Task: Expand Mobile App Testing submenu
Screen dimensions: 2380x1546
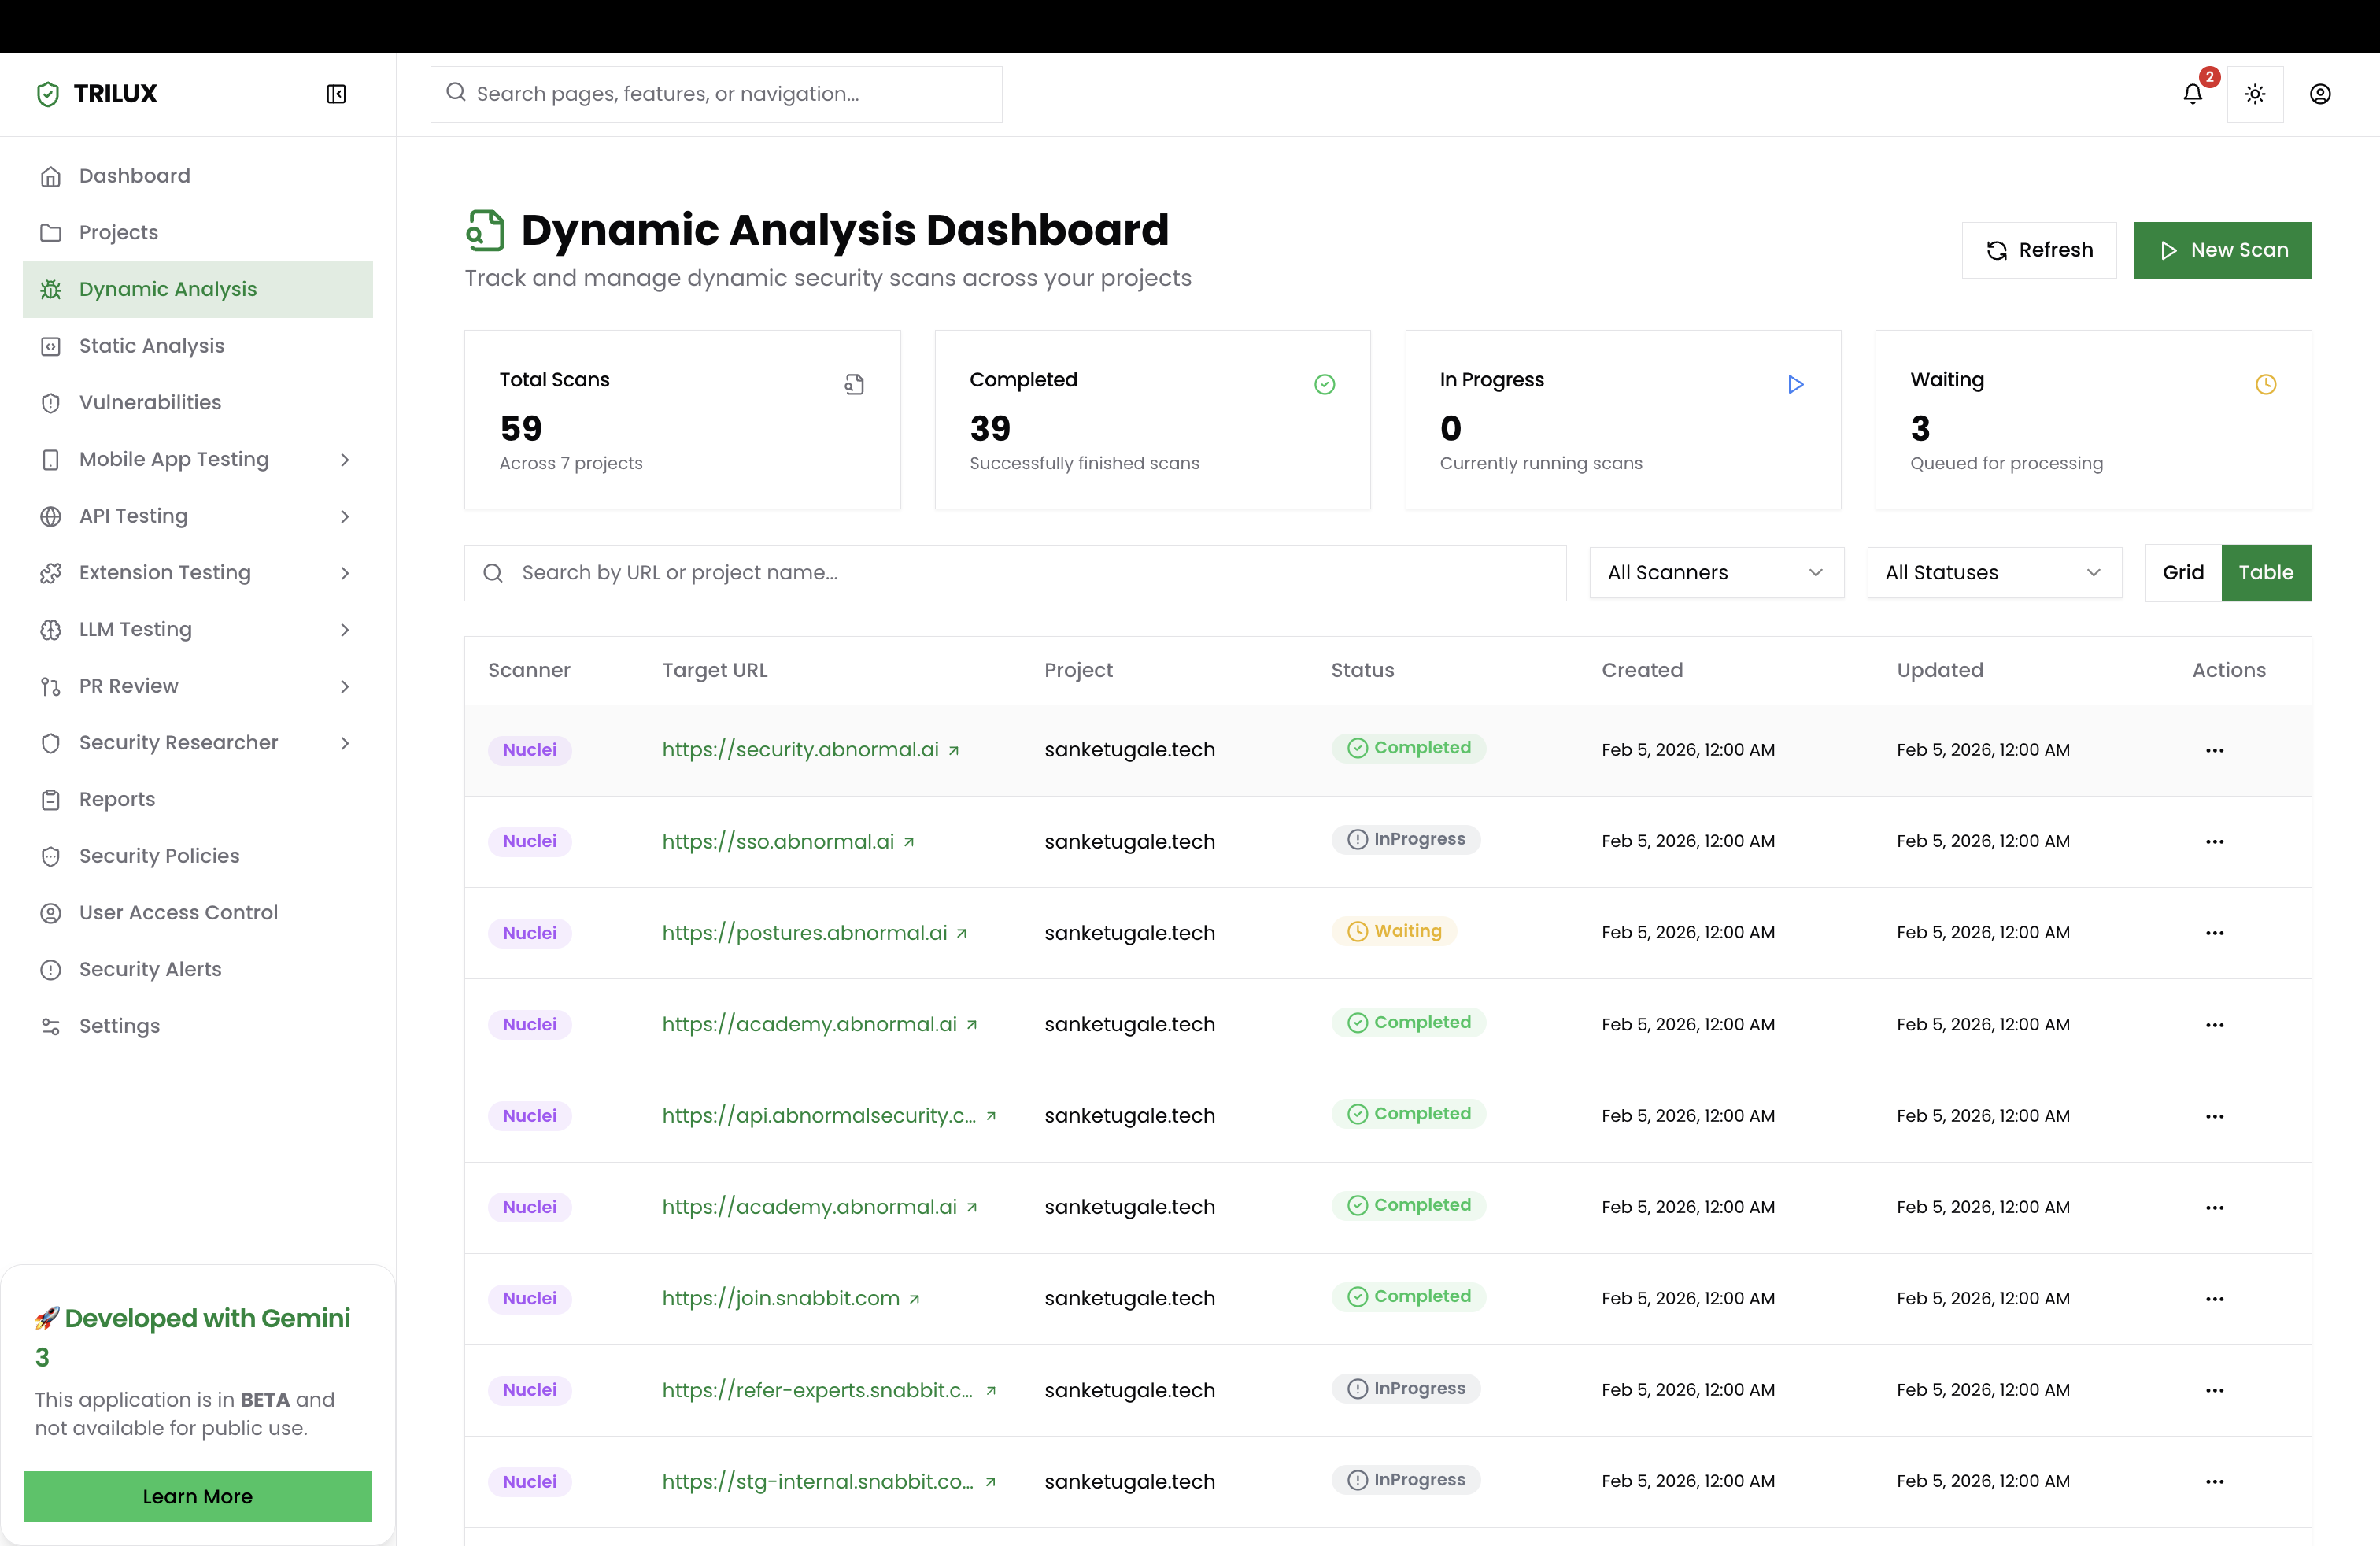Action: [x=344, y=460]
